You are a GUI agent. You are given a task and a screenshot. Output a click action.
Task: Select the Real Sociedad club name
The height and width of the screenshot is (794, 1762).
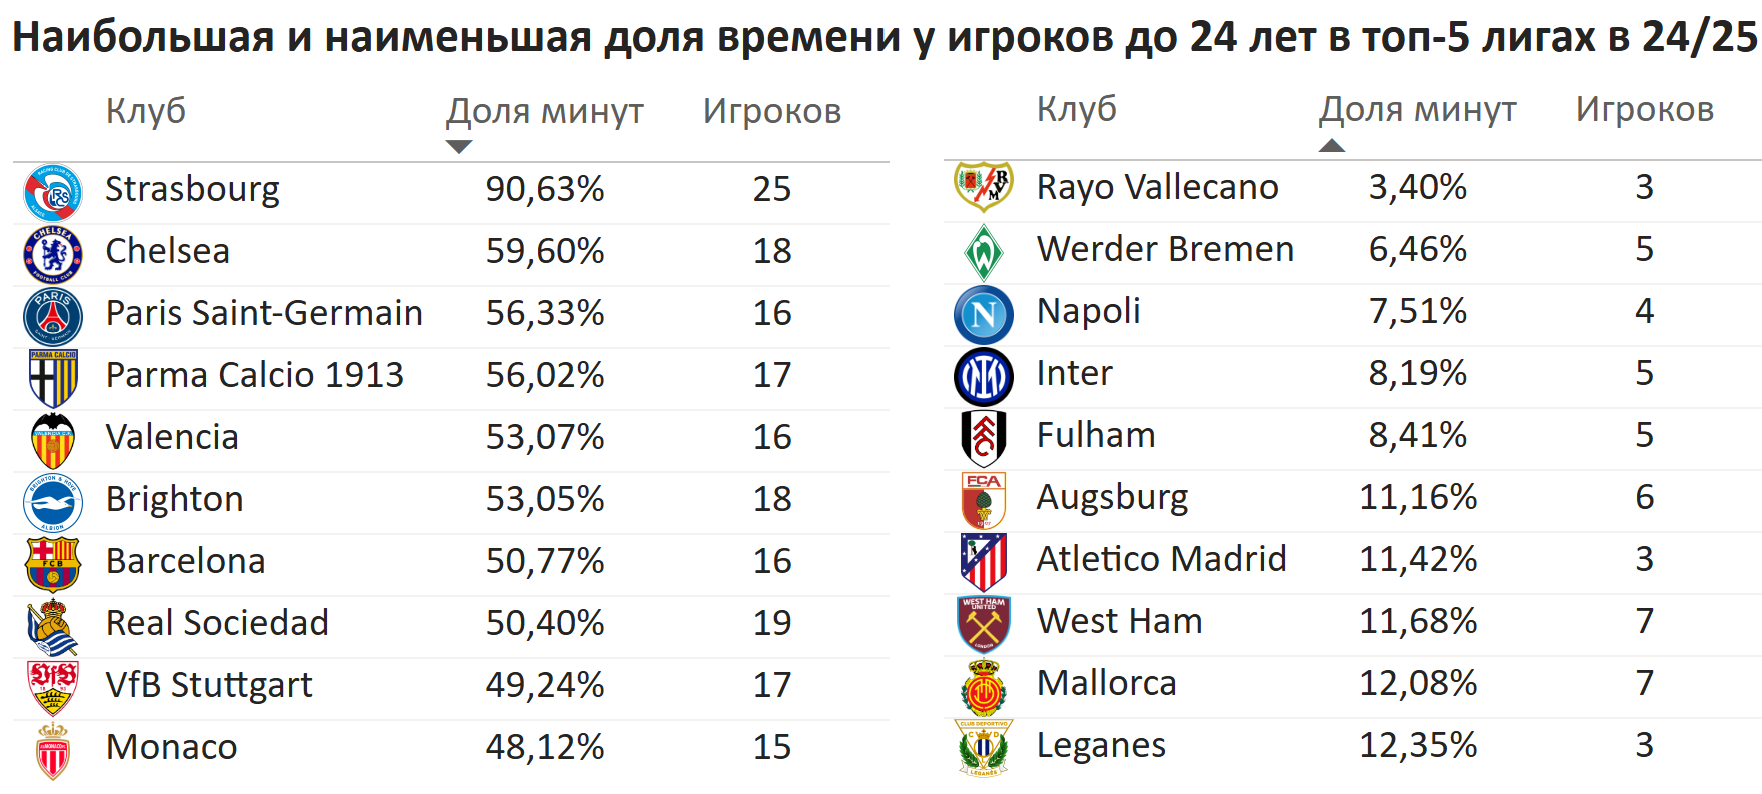tap(217, 623)
